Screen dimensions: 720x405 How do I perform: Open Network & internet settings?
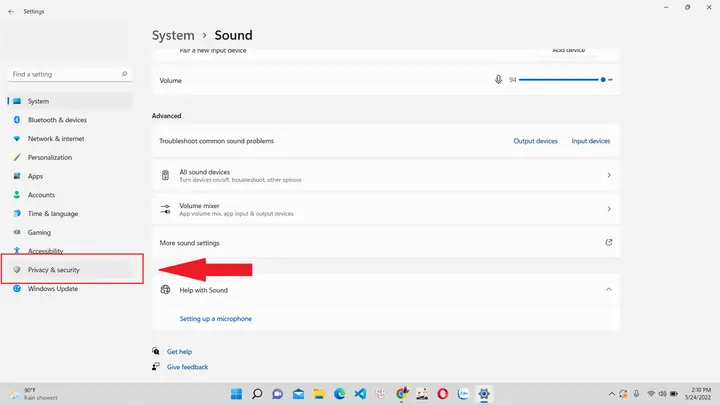pyautogui.click(x=70, y=139)
